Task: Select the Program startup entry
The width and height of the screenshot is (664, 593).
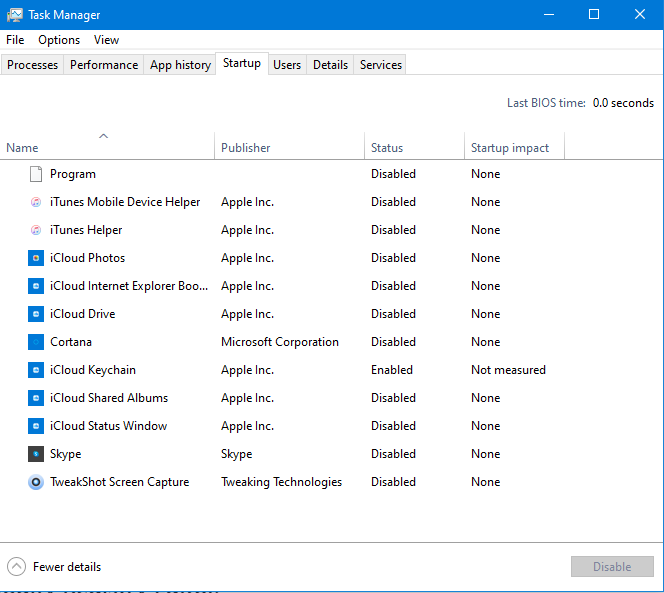Action: click(73, 174)
